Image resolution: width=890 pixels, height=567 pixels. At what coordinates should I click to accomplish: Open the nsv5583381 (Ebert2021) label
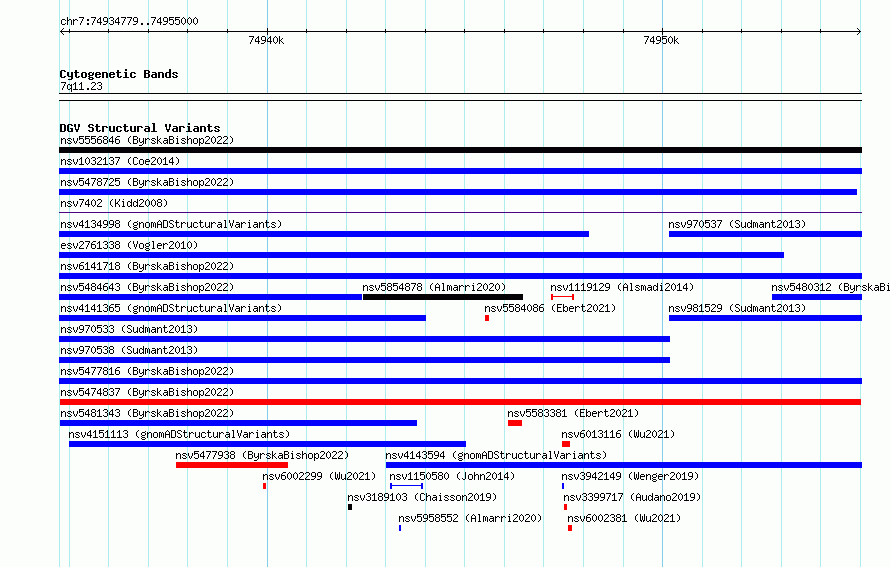573,413
